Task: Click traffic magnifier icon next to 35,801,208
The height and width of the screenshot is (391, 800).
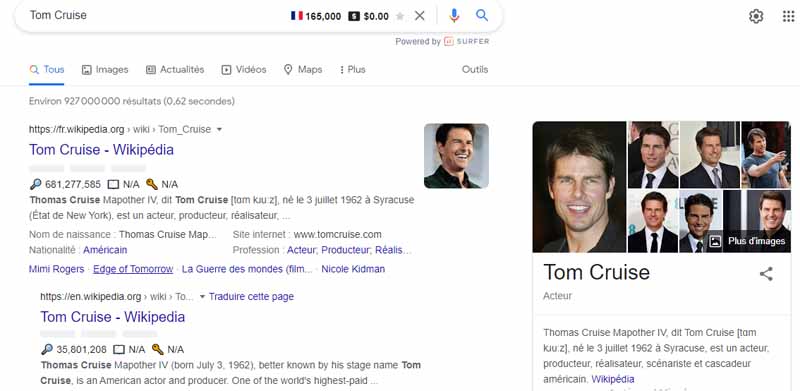Action: [46, 350]
